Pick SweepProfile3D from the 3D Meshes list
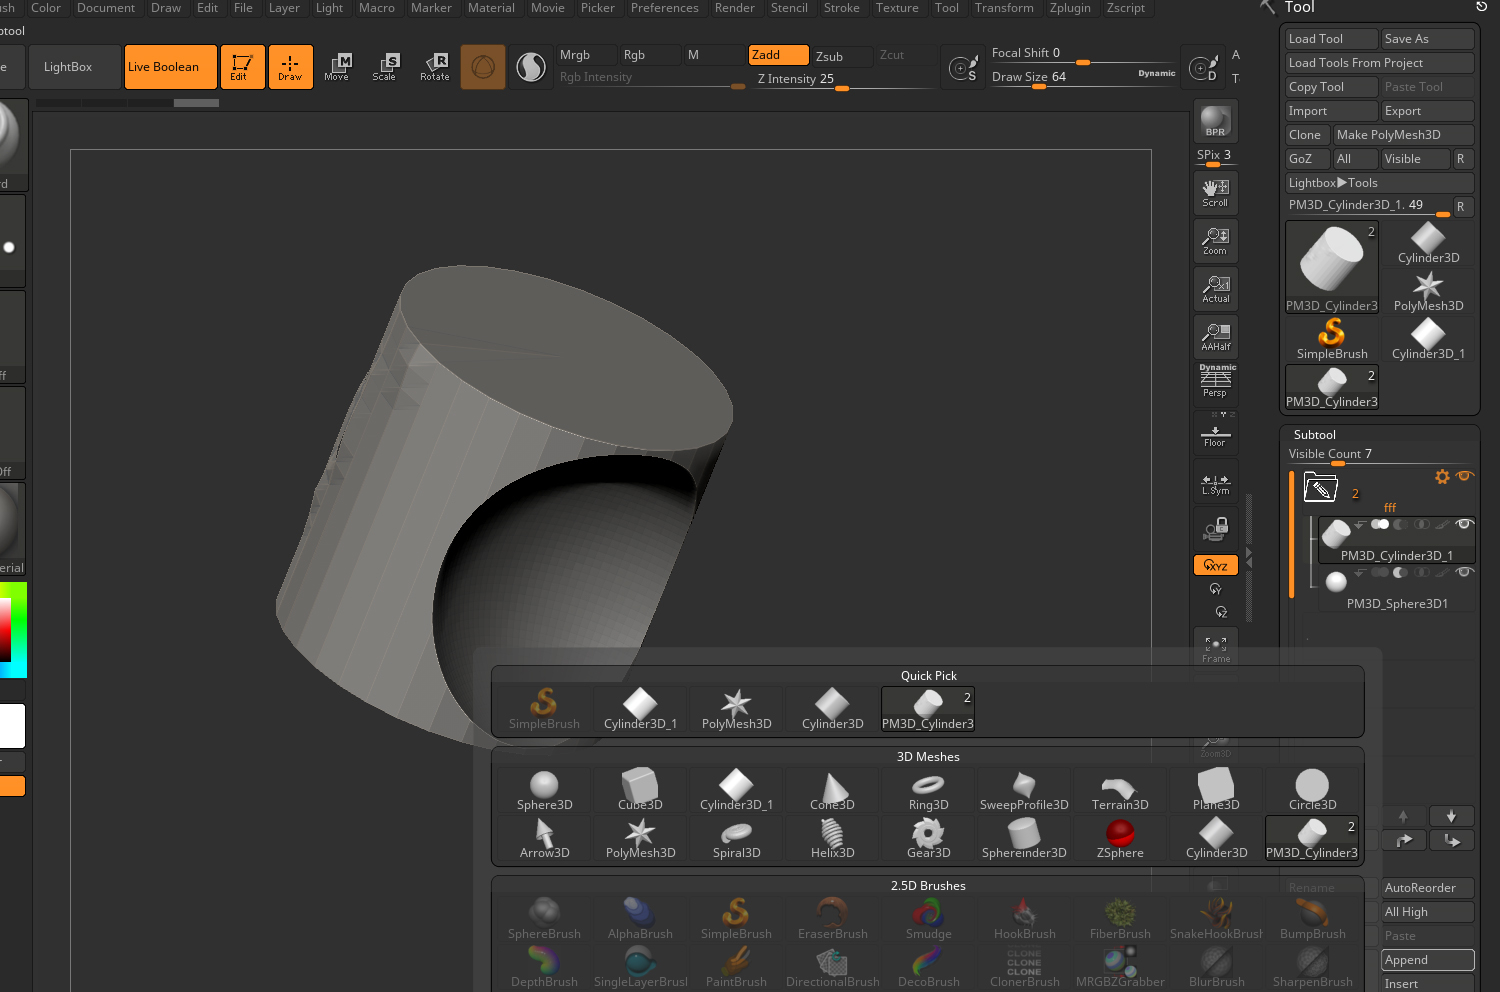This screenshot has height=992, width=1500. tap(1024, 790)
